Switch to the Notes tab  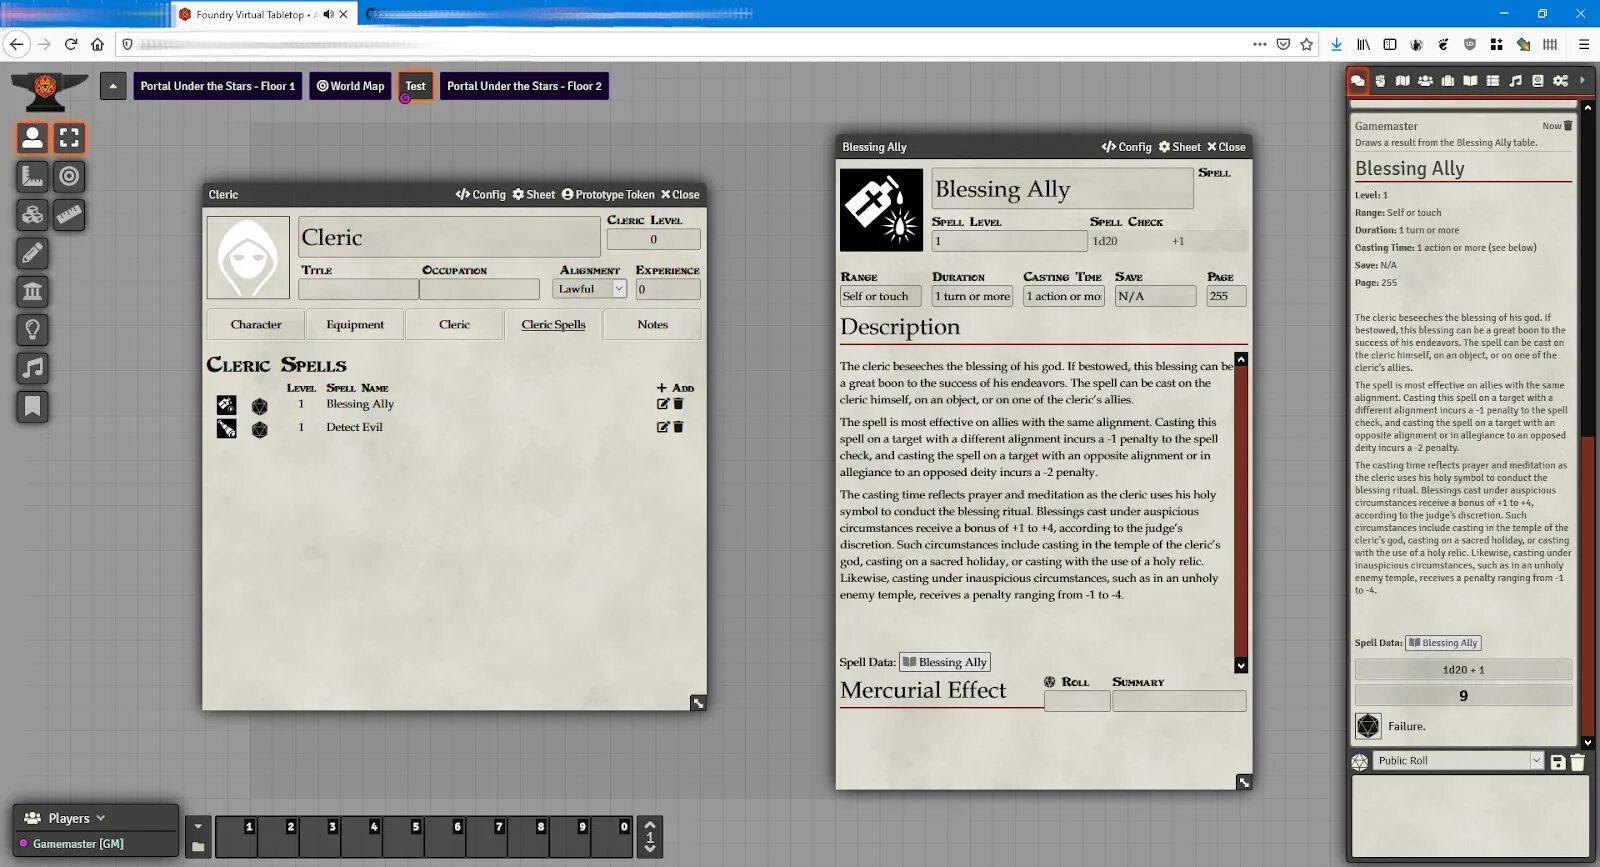tap(652, 325)
